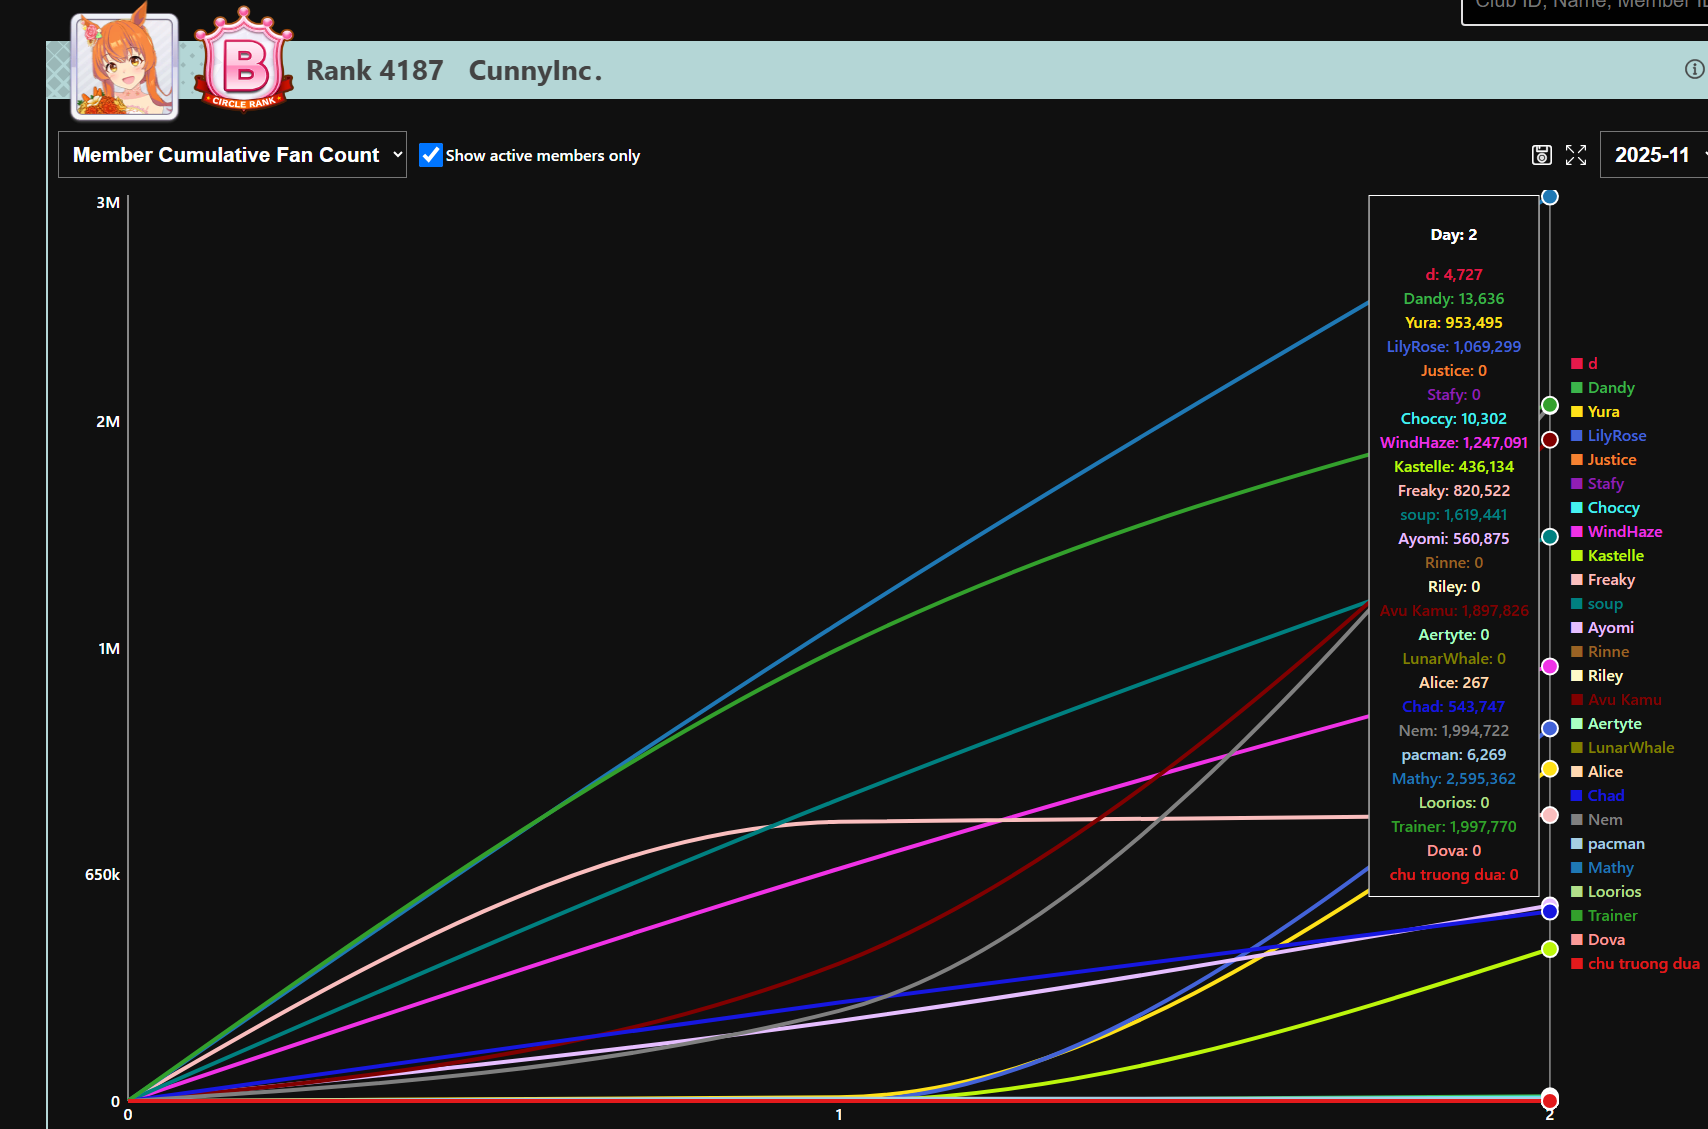The image size is (1708, 1129).
Task: Click tooltip value Kastelle: 436,134
Action: [1454, 467]
